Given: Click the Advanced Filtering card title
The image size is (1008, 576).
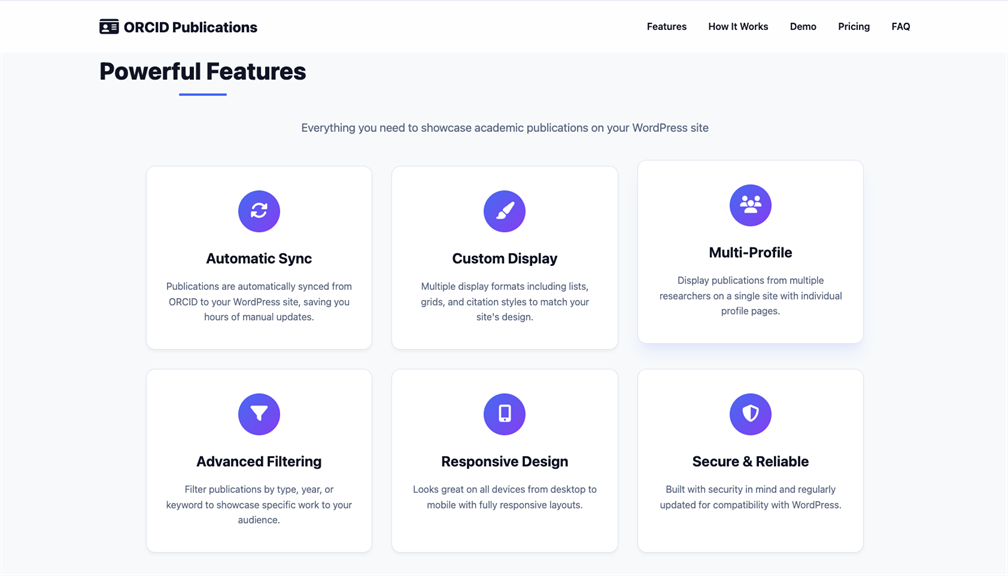Looking at the screenshot, I should pos(259,462).
